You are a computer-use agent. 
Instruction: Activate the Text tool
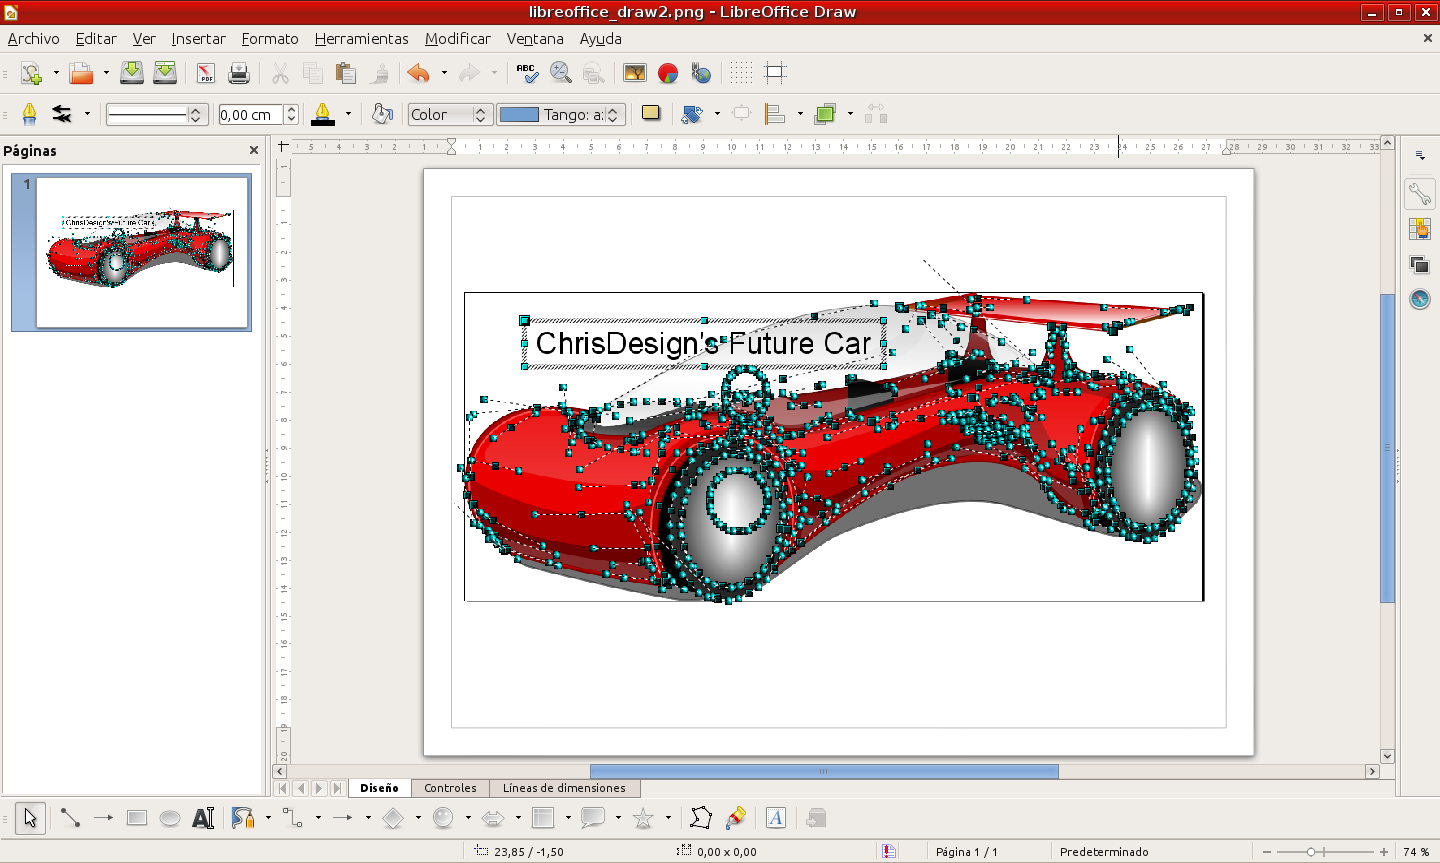coord(203,818)
